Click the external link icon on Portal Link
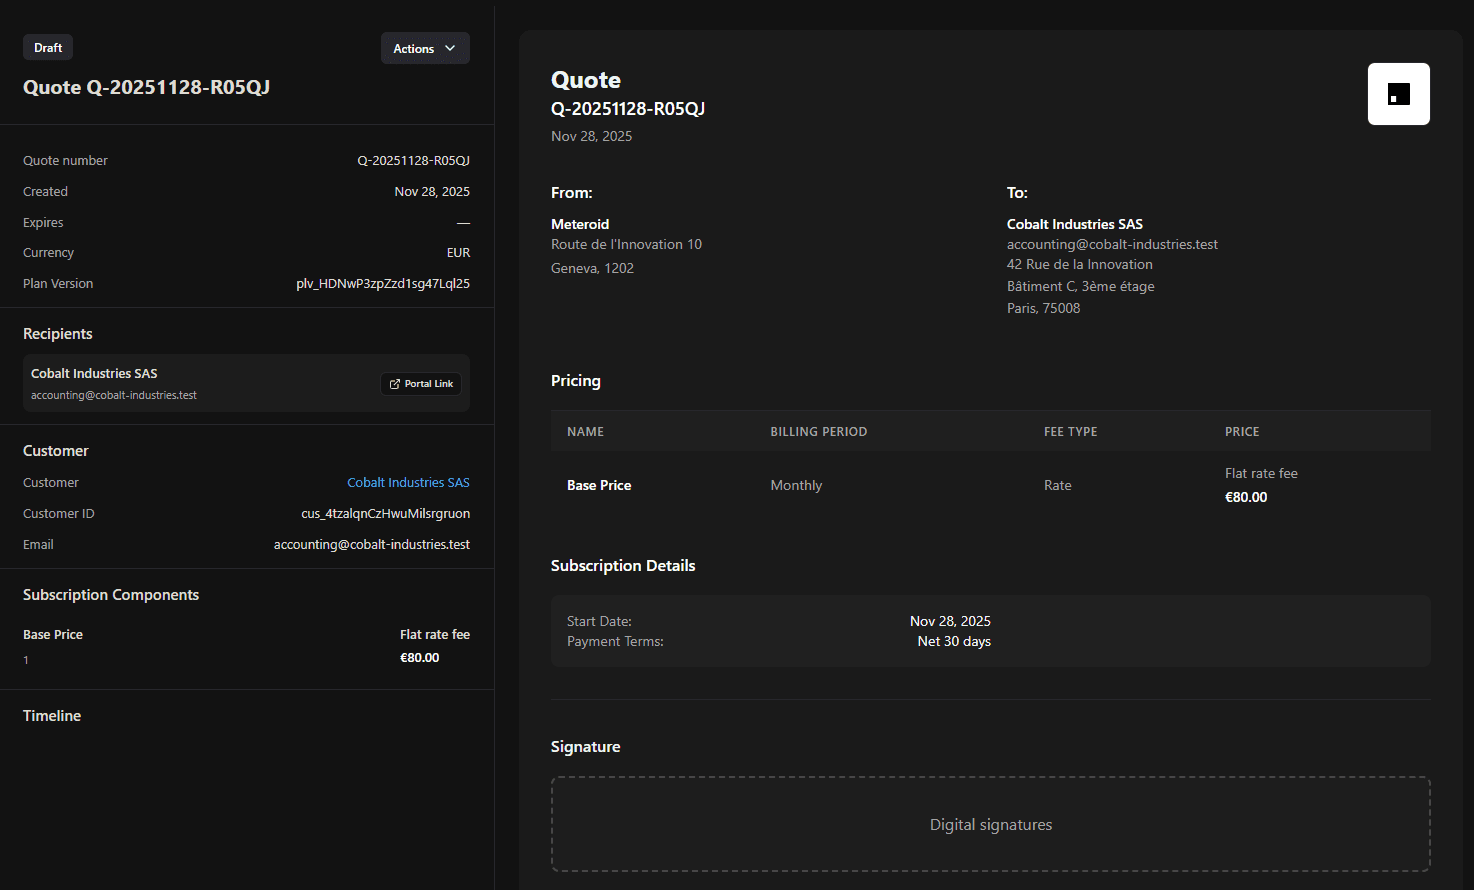 tap(395, 384)
